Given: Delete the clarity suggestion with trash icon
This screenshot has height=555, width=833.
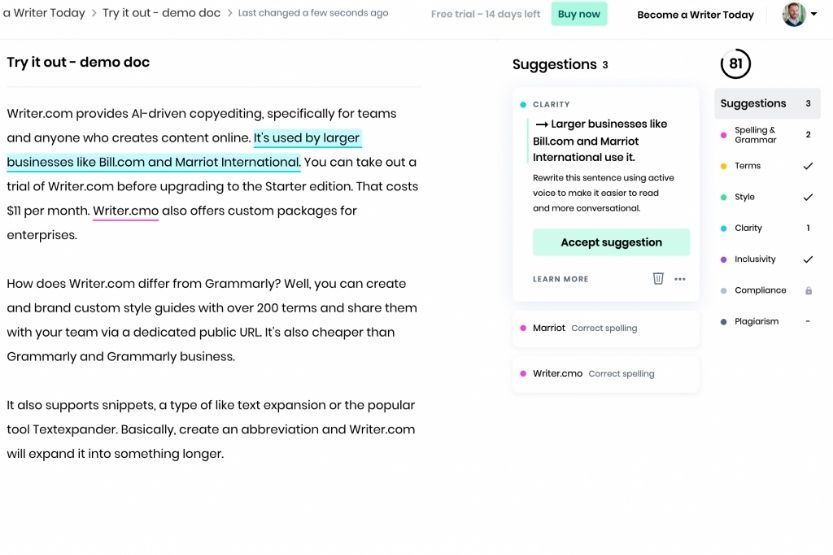Looking at the screenshot, I should point(658,278).
